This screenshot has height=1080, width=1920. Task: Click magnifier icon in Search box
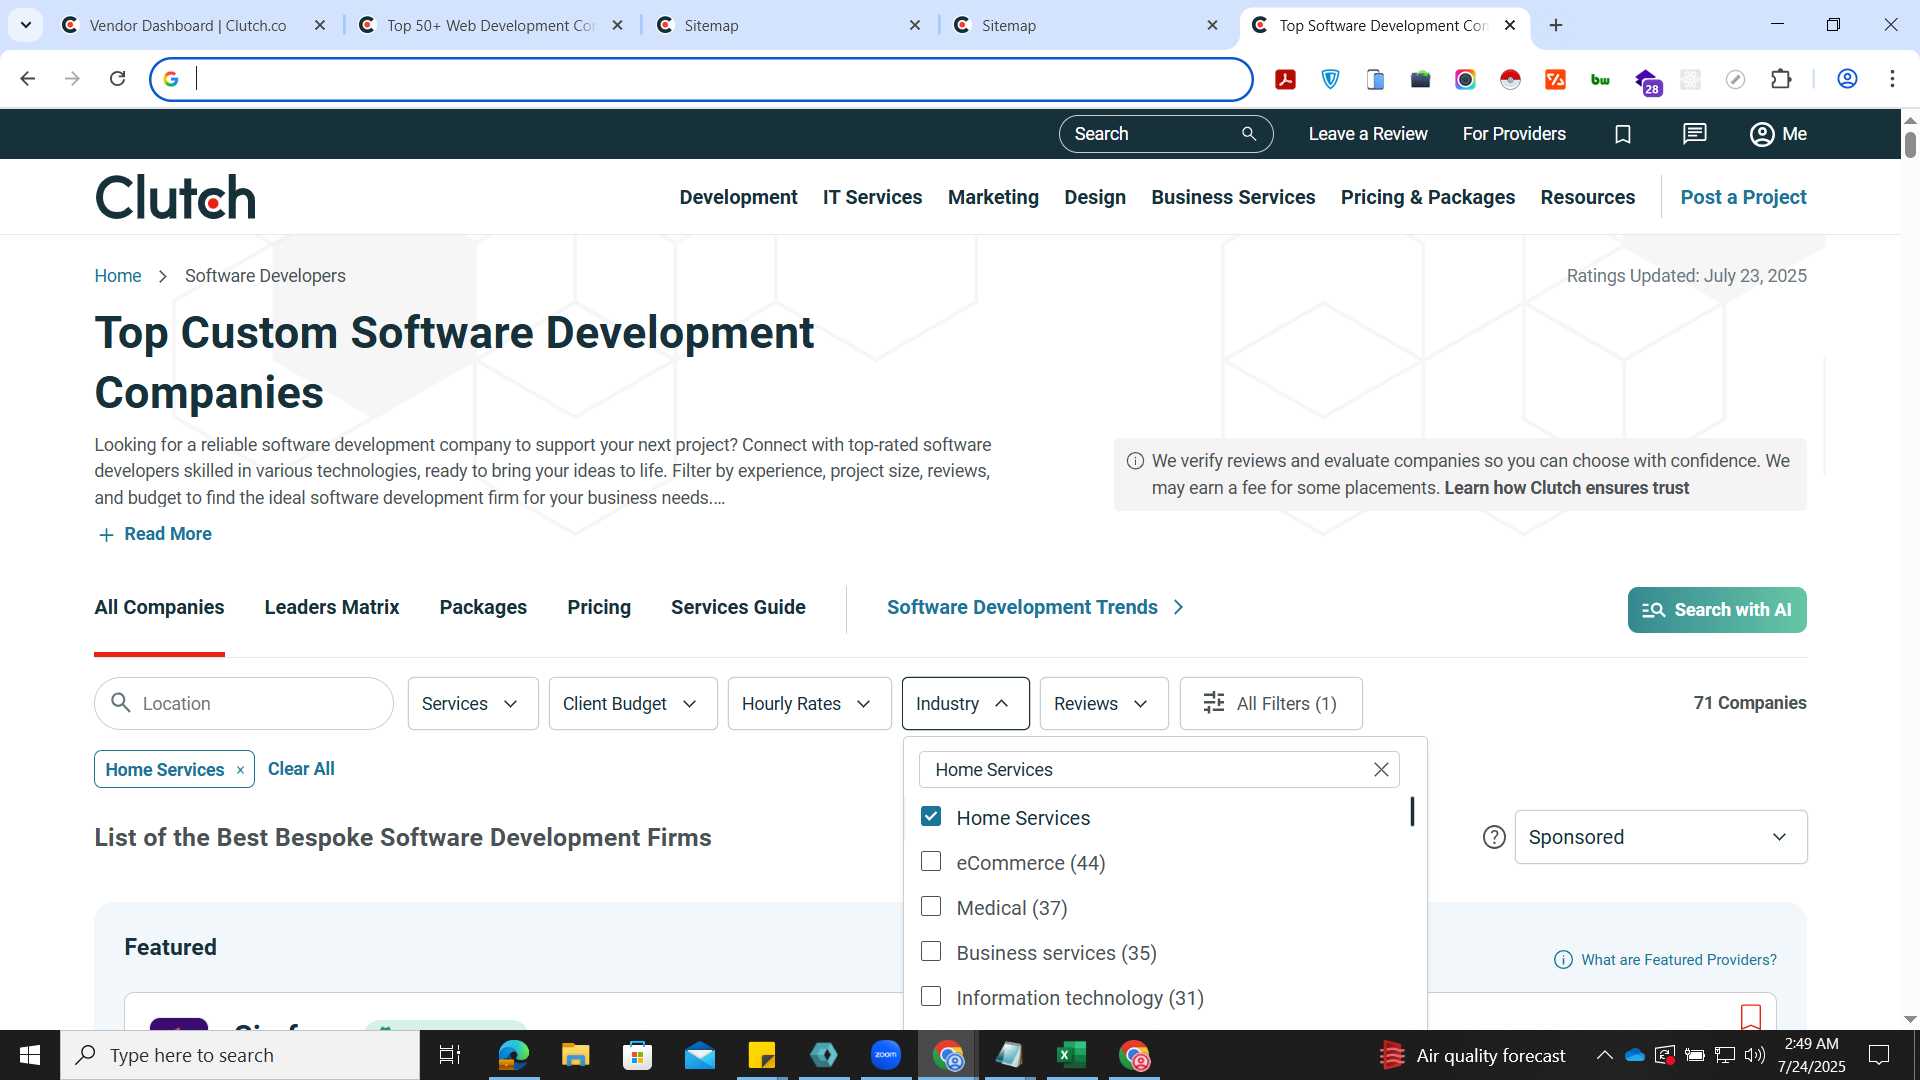[1249, 134]
